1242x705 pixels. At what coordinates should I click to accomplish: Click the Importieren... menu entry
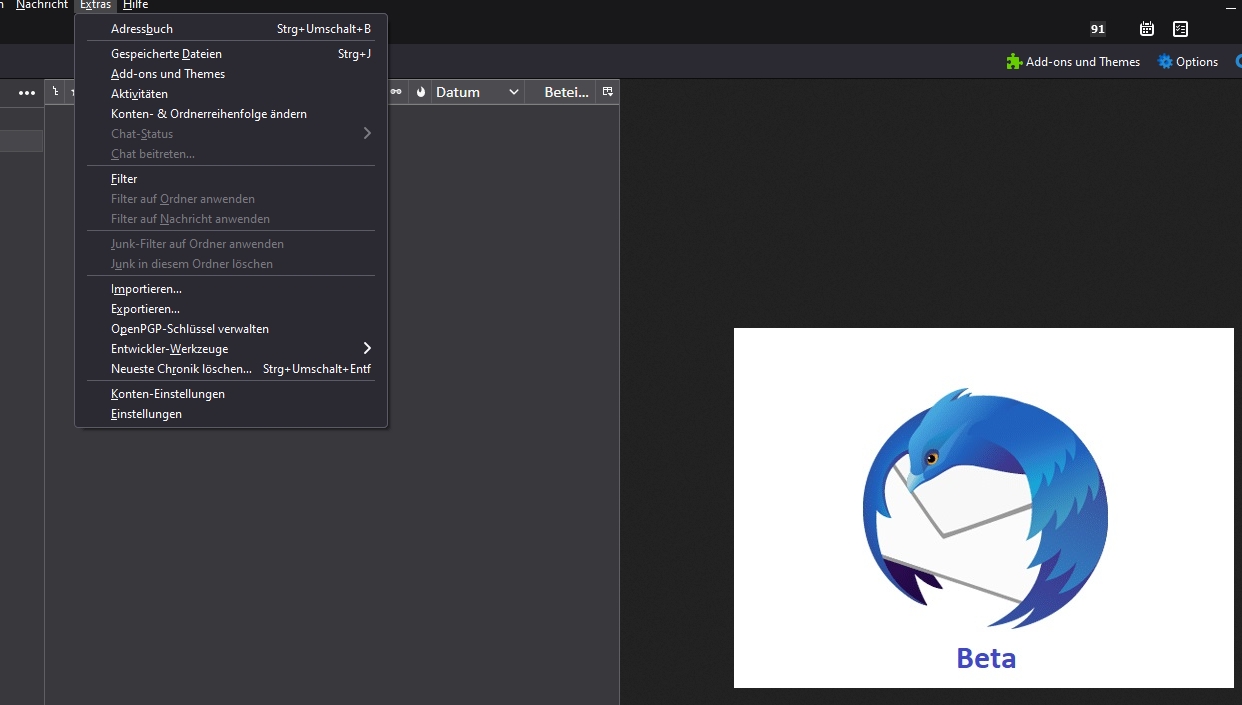(146, 289)
